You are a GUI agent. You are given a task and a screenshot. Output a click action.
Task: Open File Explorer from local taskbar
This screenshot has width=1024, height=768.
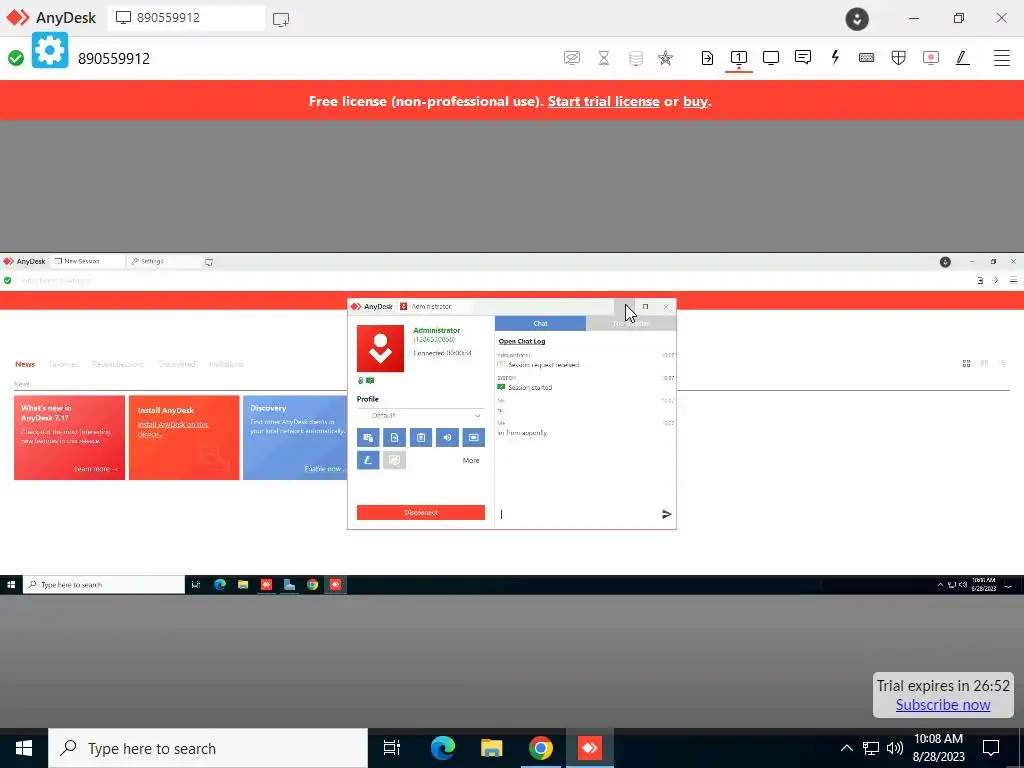pyautogui.click(x=492, y=748)
